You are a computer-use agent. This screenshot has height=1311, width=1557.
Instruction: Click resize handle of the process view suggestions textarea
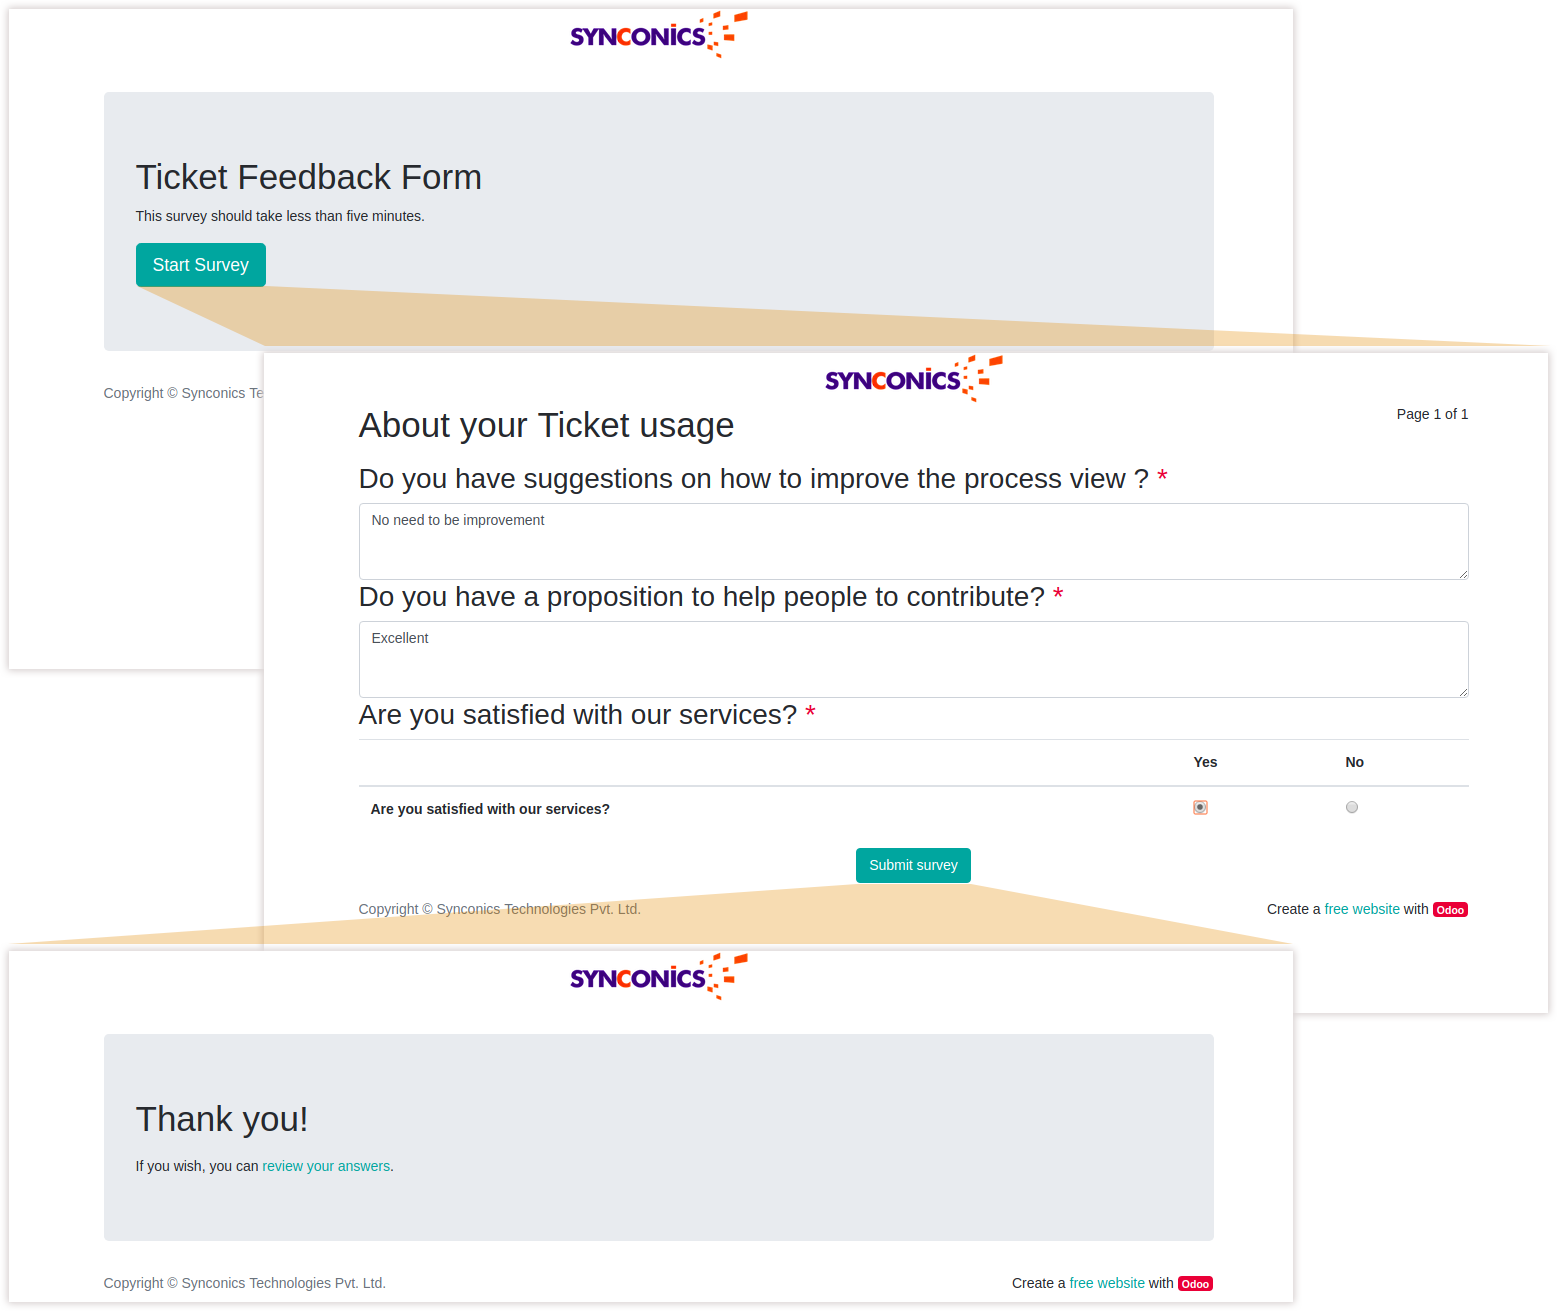(1463, 574)
